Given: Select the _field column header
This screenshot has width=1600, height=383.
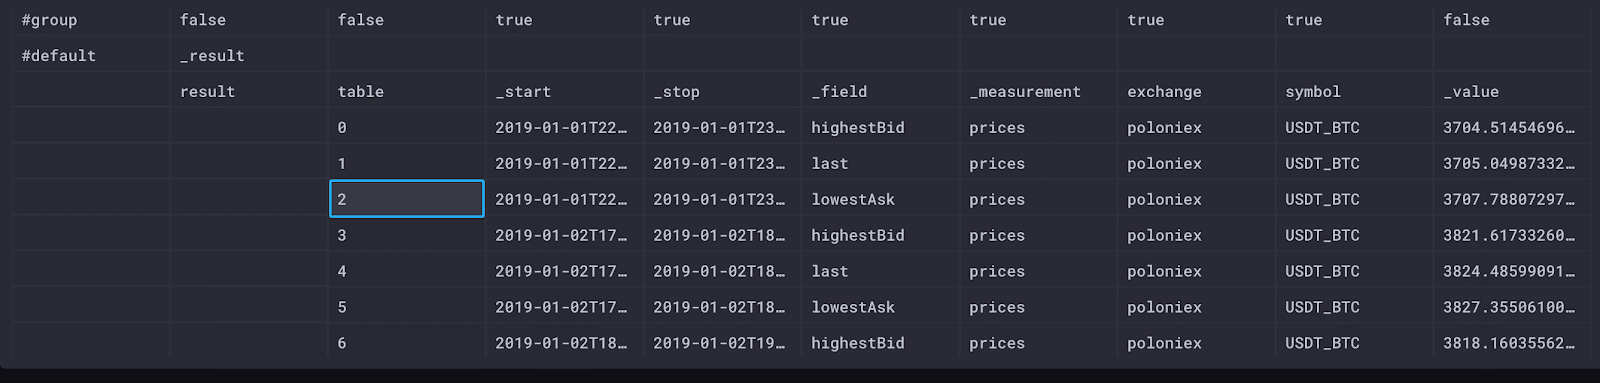Looking at the screenshot, I should coord(881,91).
